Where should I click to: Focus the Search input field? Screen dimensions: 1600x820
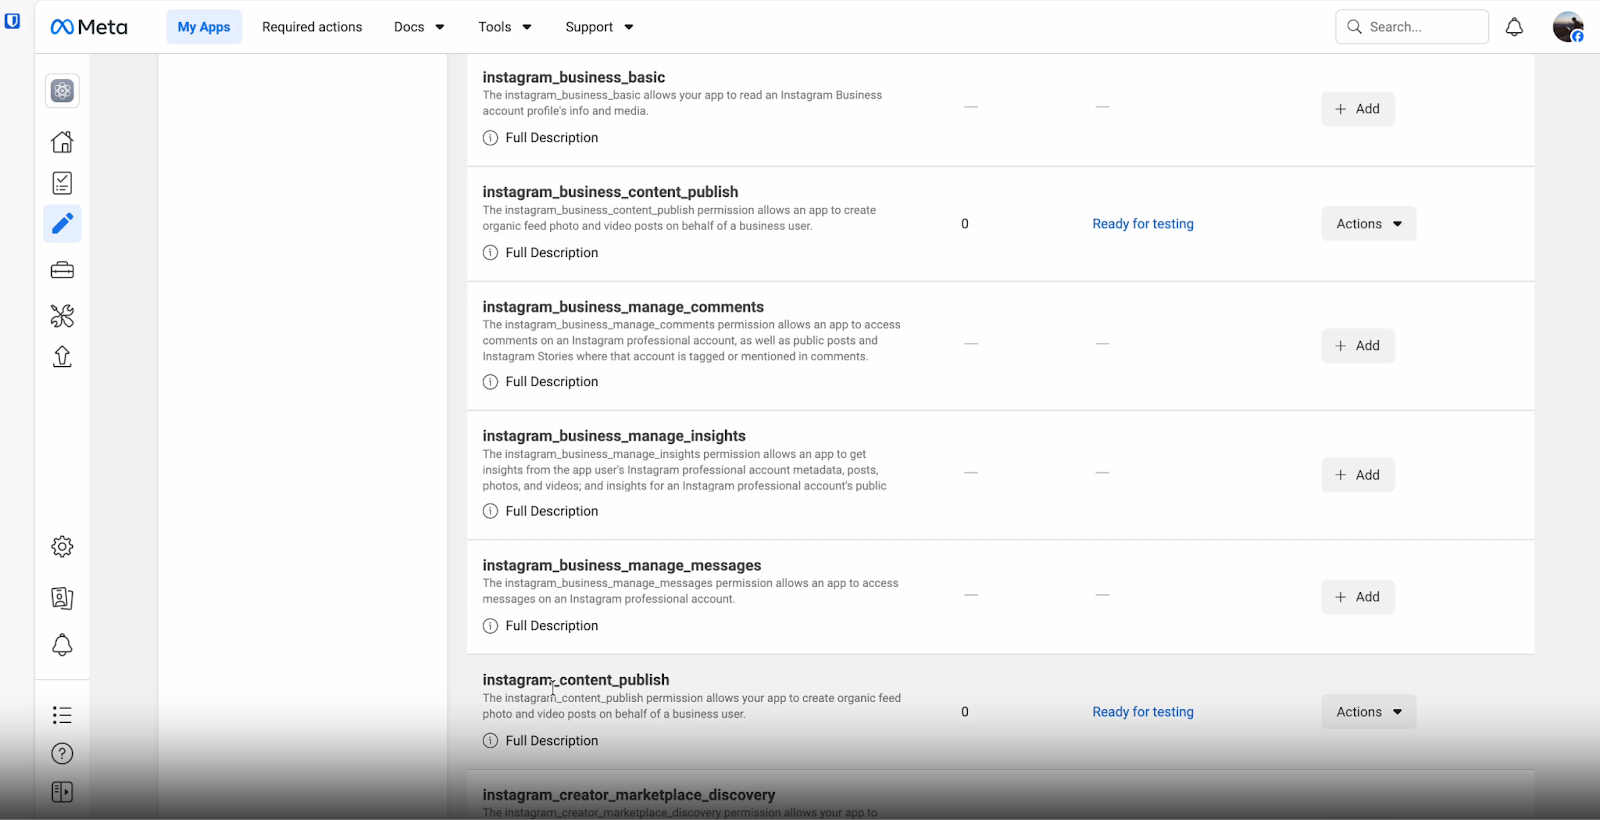[1412, 27]
